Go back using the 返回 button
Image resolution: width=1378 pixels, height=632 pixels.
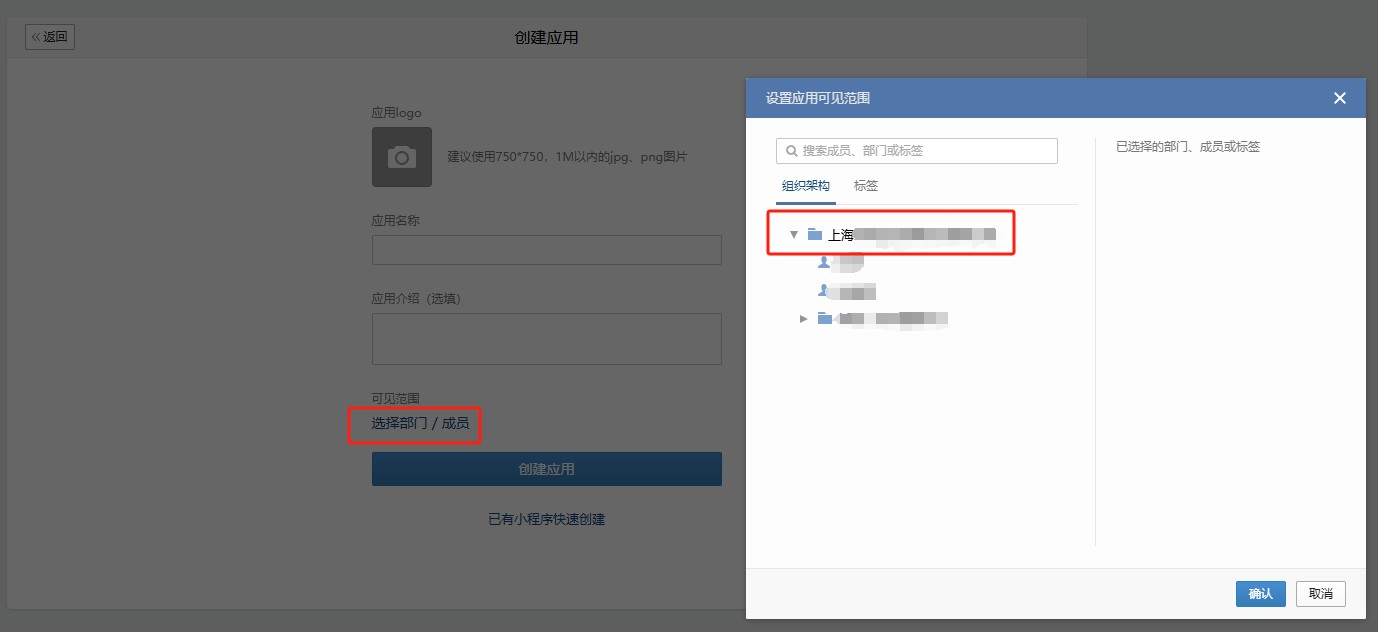coord(50,37)
